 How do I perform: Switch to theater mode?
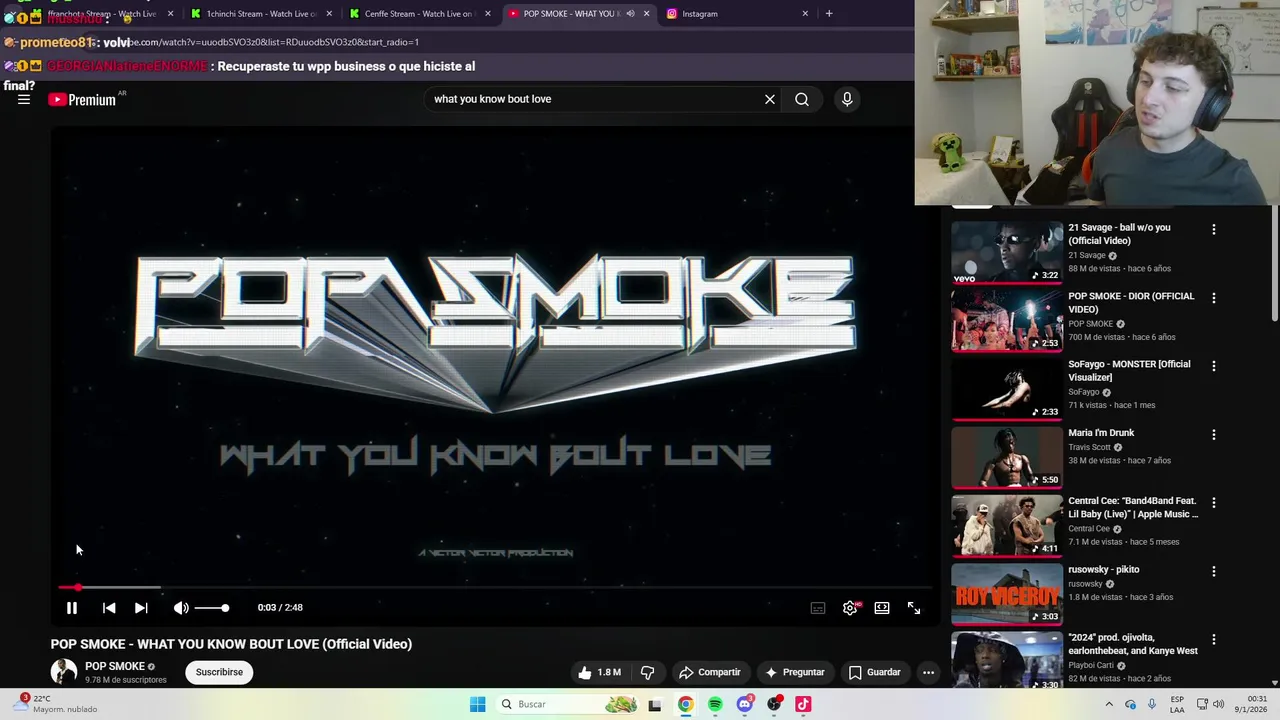click(882, 608)
